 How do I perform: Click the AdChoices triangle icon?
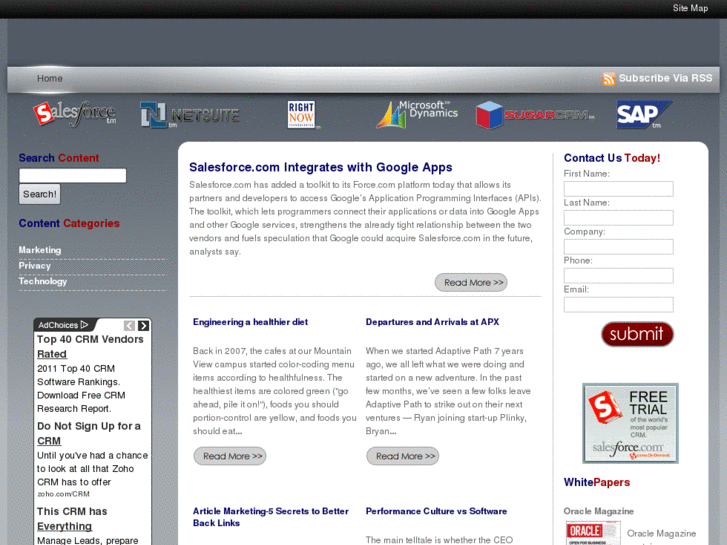point(84,325)
